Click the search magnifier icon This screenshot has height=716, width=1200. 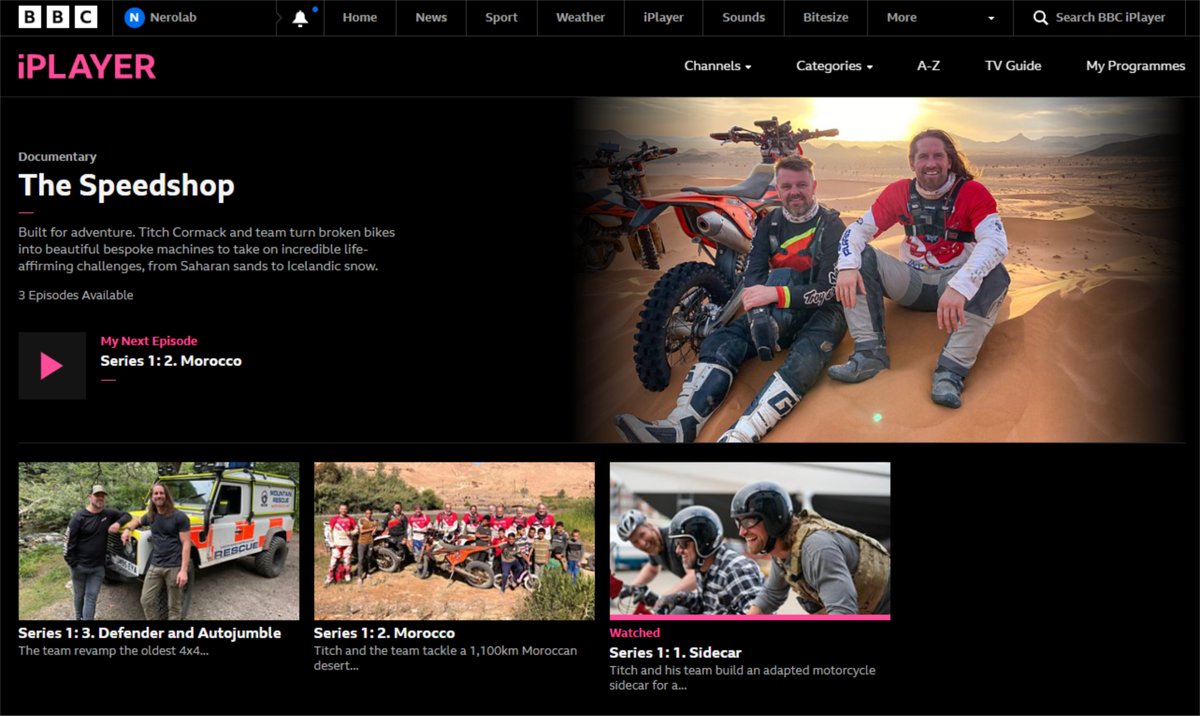(x=1041, y=17)
